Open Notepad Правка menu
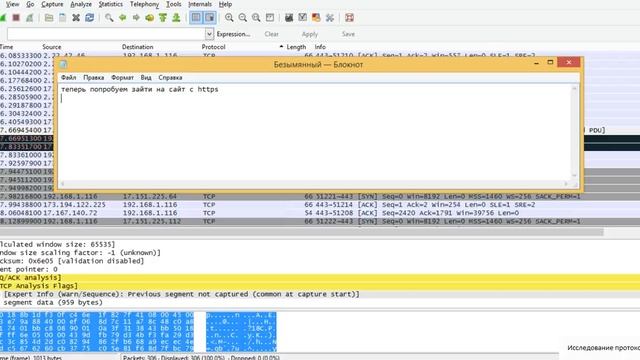 [93, 78]
